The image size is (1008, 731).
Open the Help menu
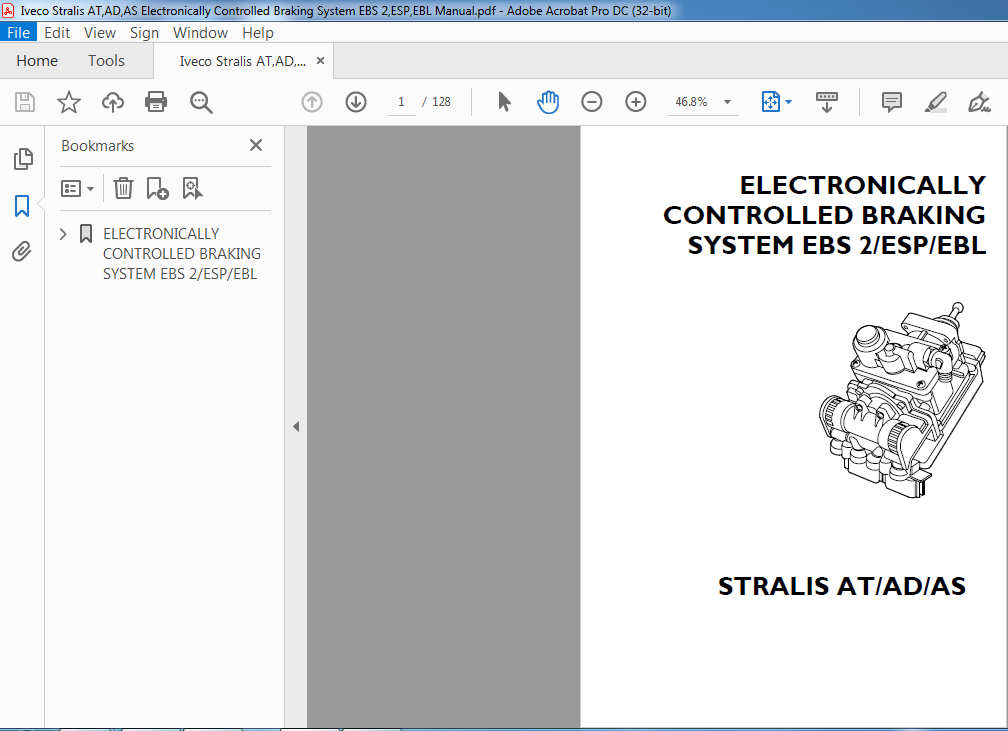coord(258,32)
